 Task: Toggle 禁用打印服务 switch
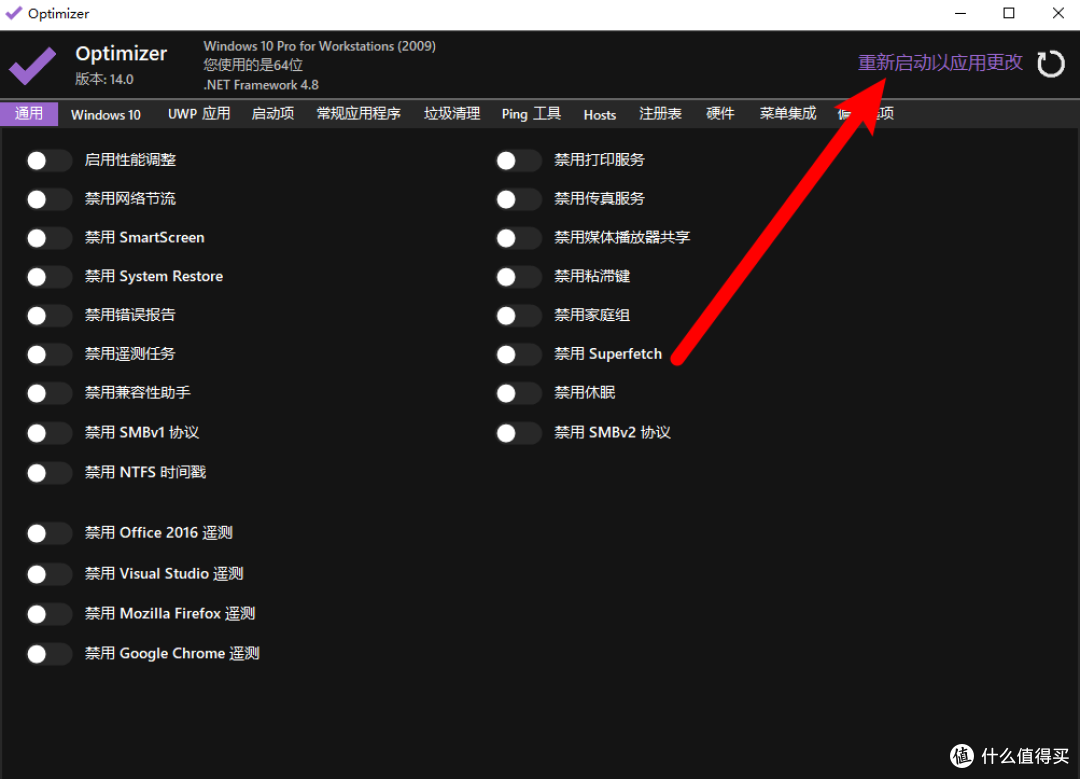519,160
